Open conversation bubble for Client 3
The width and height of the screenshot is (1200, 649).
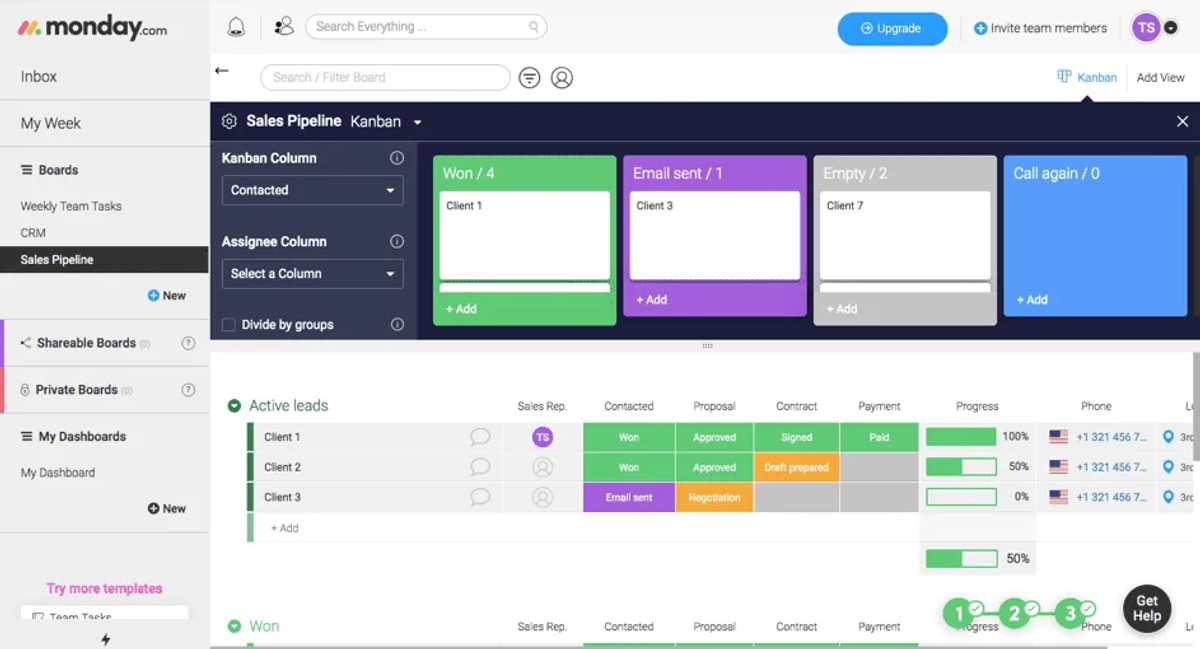480,497
